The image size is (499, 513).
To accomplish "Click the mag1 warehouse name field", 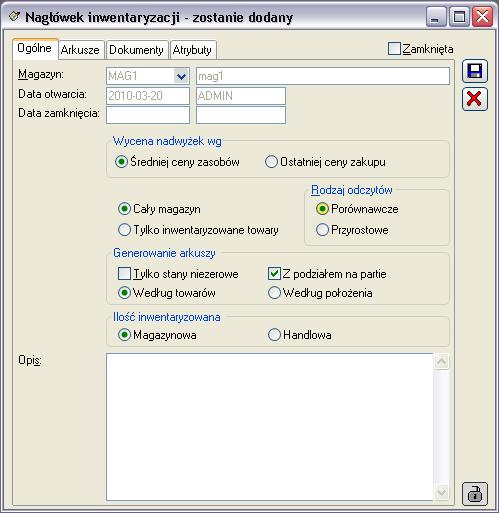I will click(x=323, y=76).
